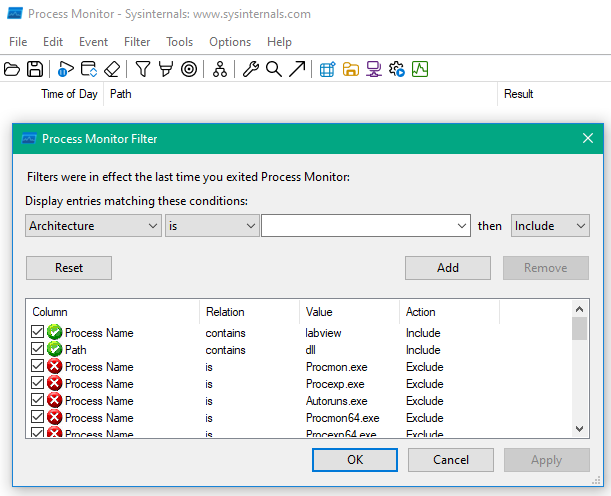611x496 pixels.
Task: Click the wrench toolbar icon
Action: [x=251, y=69]
